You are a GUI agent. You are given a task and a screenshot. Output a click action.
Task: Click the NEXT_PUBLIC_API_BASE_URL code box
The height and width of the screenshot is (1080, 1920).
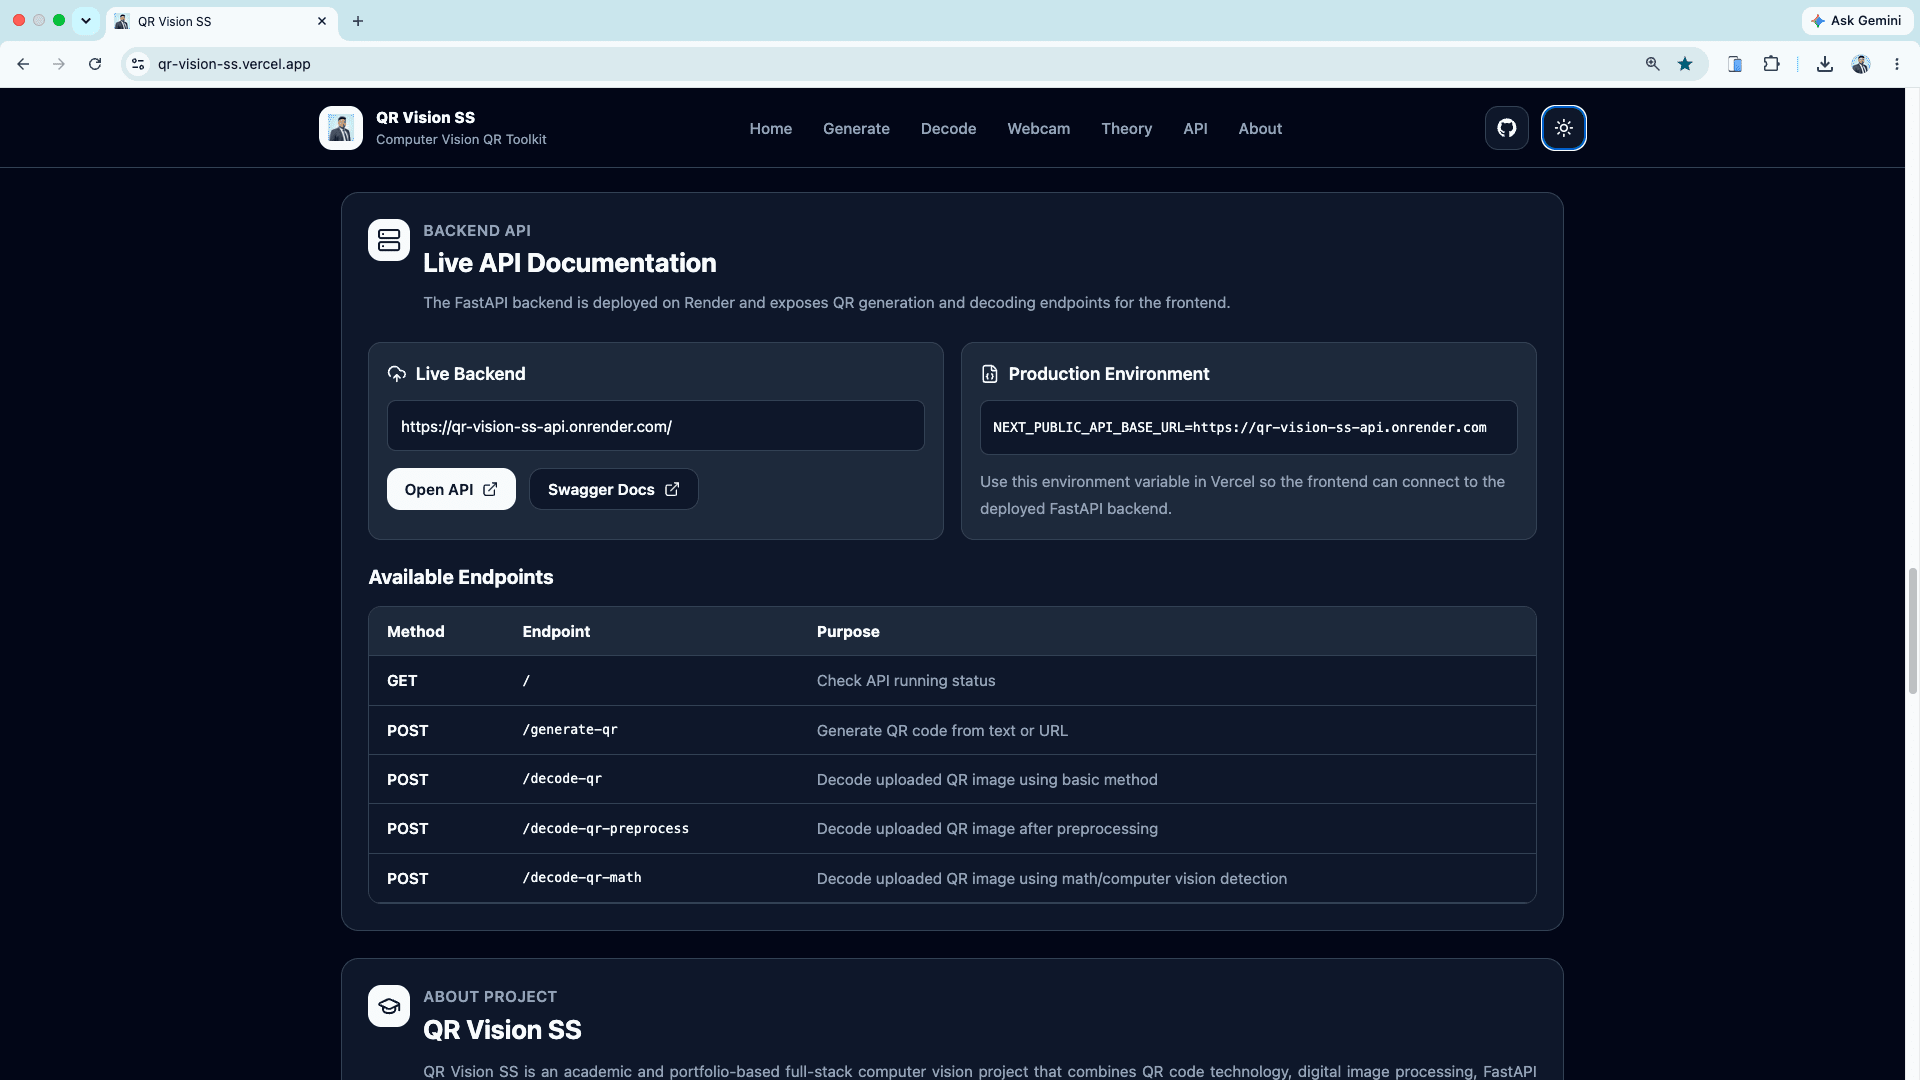(x=1248, y=428)
